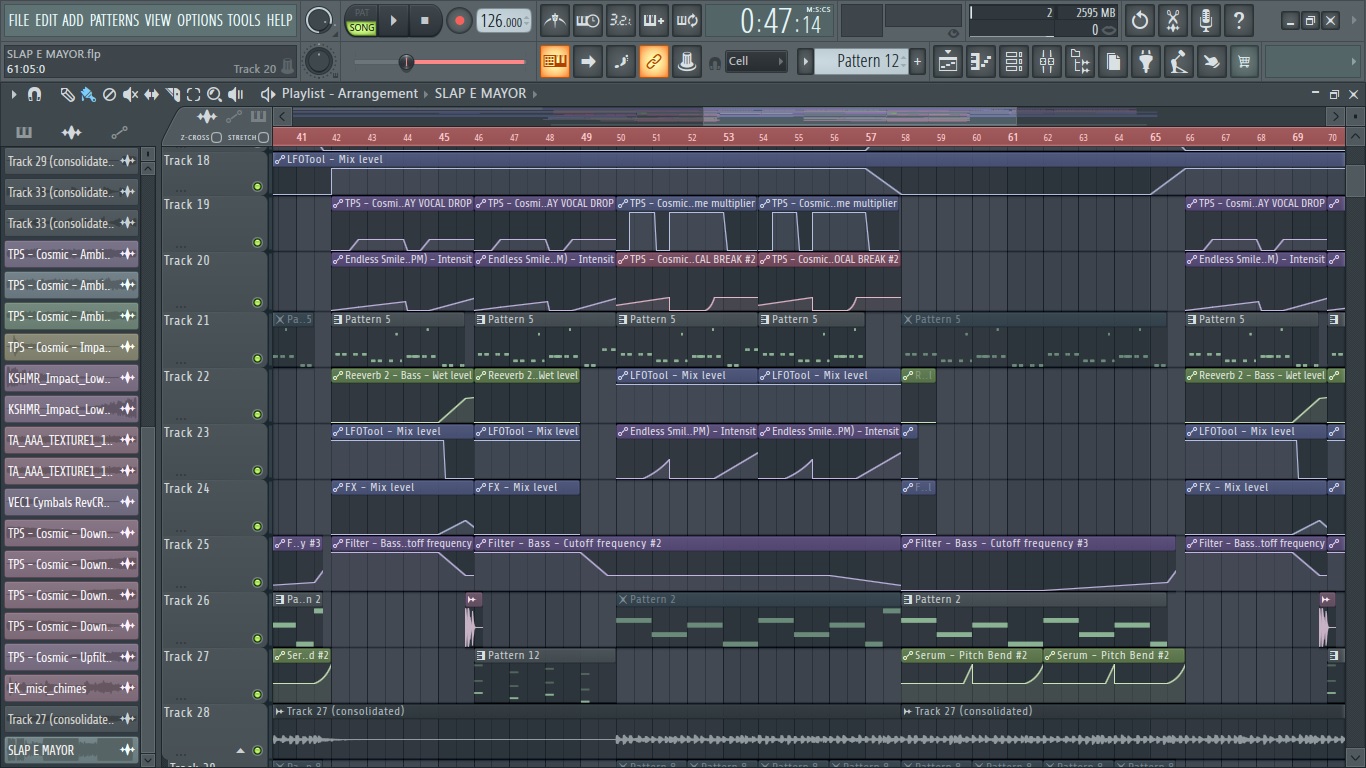This screenshot has height=768, width=1366.
Task: Toggle wait for input to start playing
Action: [587, 20]
